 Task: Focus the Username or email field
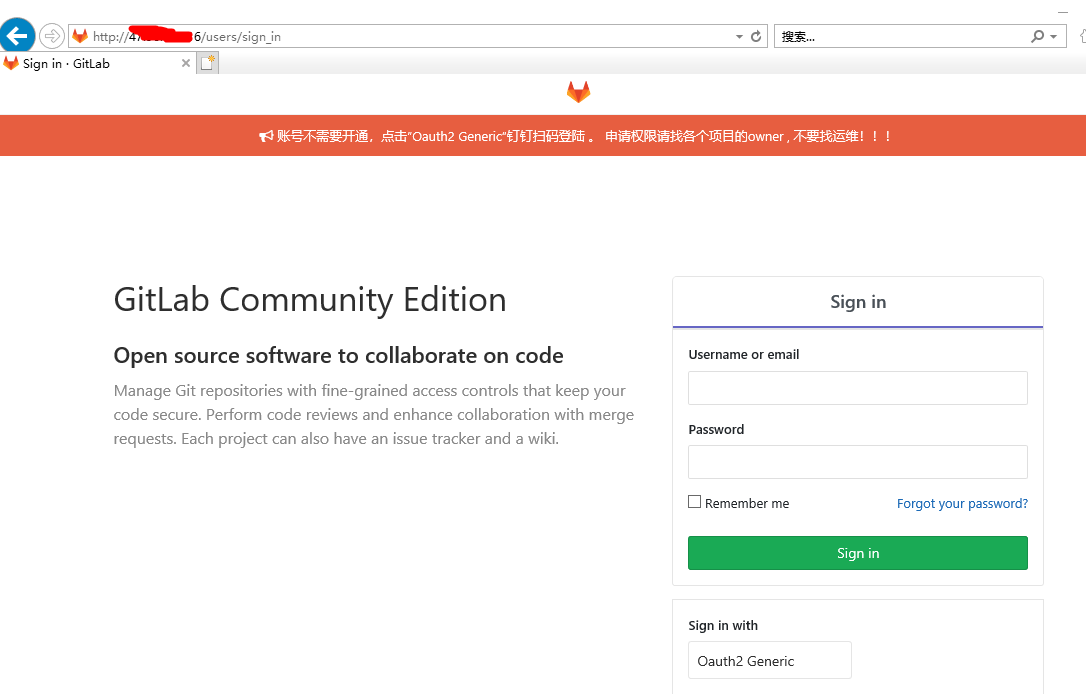(857, 388)
